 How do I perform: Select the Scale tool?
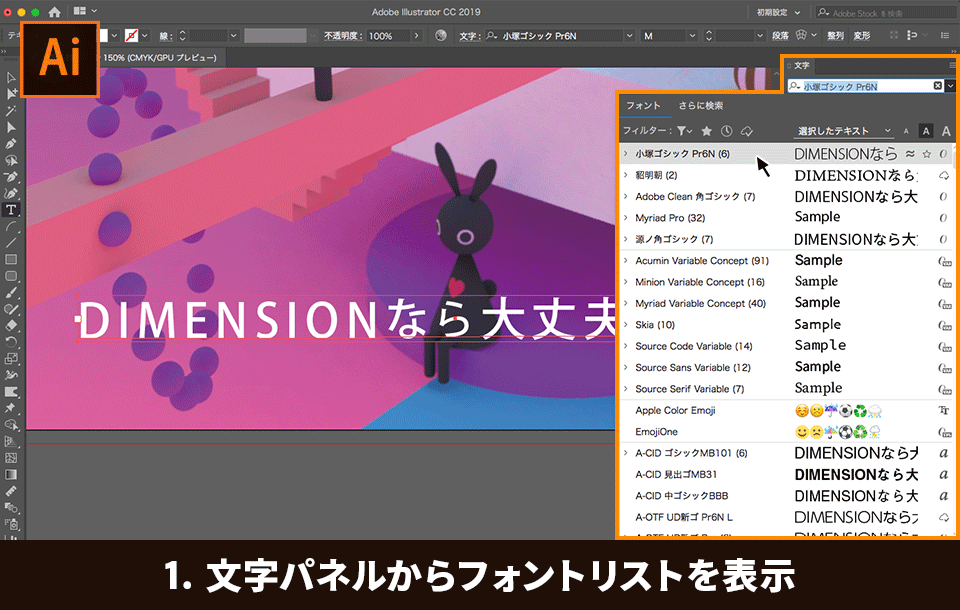tap(10, 359)
